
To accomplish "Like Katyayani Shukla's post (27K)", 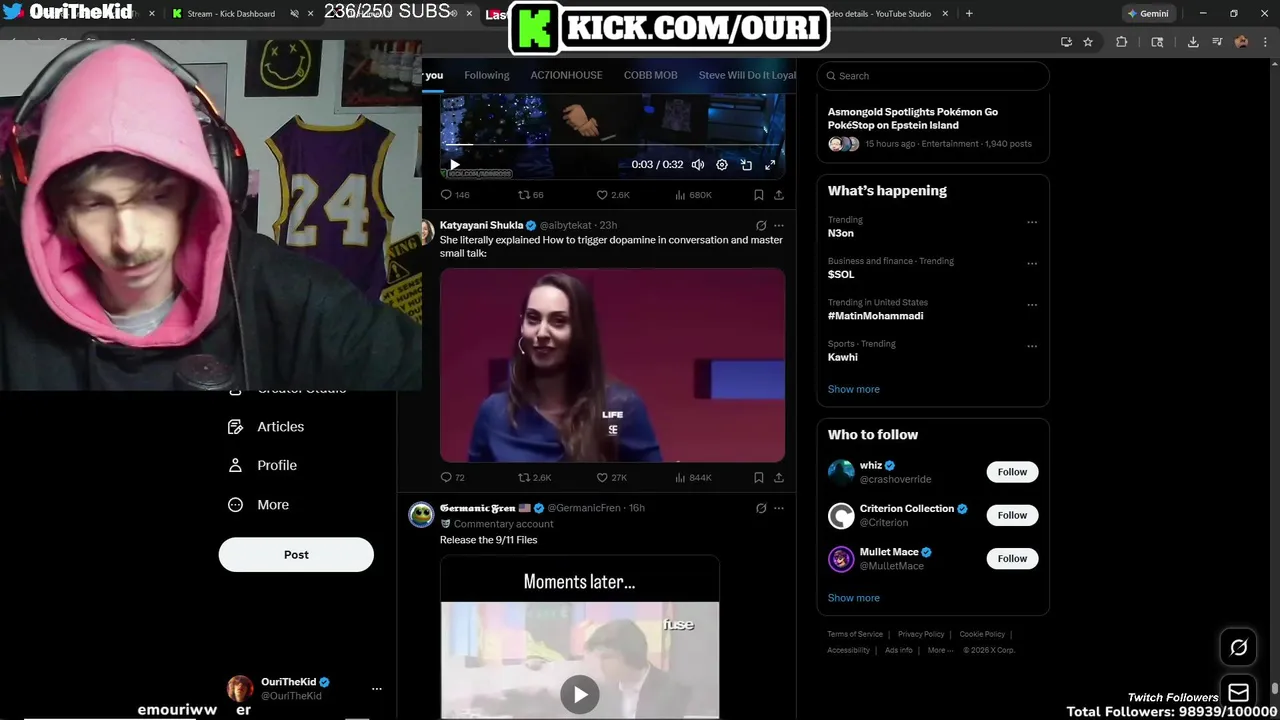I will pos(612,478).
